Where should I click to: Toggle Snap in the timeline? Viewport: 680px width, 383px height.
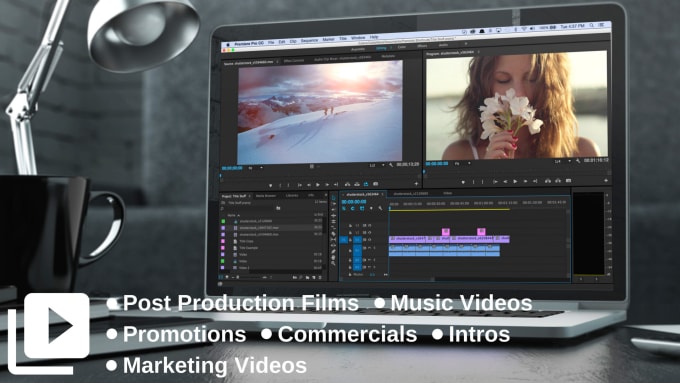(353, 208)
